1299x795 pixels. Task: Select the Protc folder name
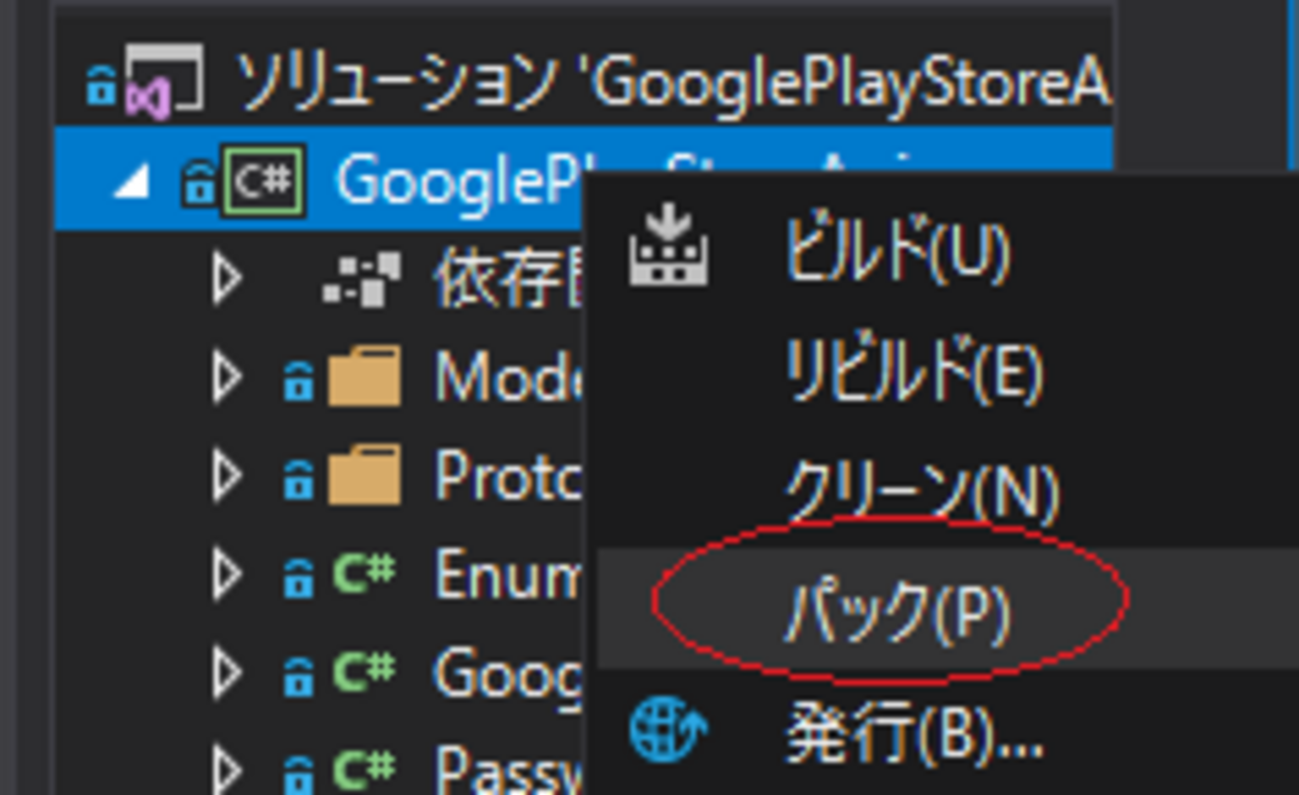pos(507,475)
